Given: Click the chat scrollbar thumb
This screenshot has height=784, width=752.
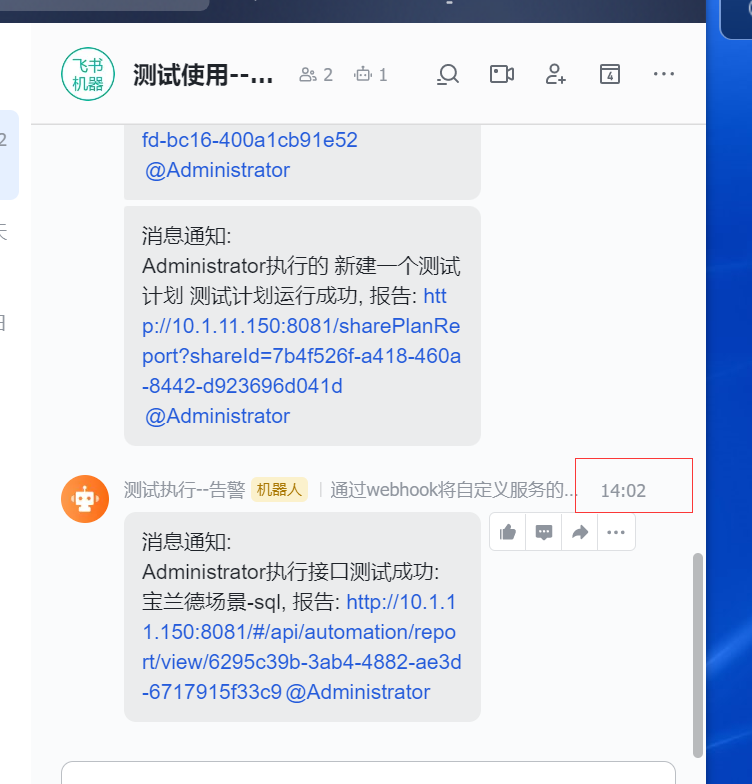Looking at the screenshot, I should point(698,655).
